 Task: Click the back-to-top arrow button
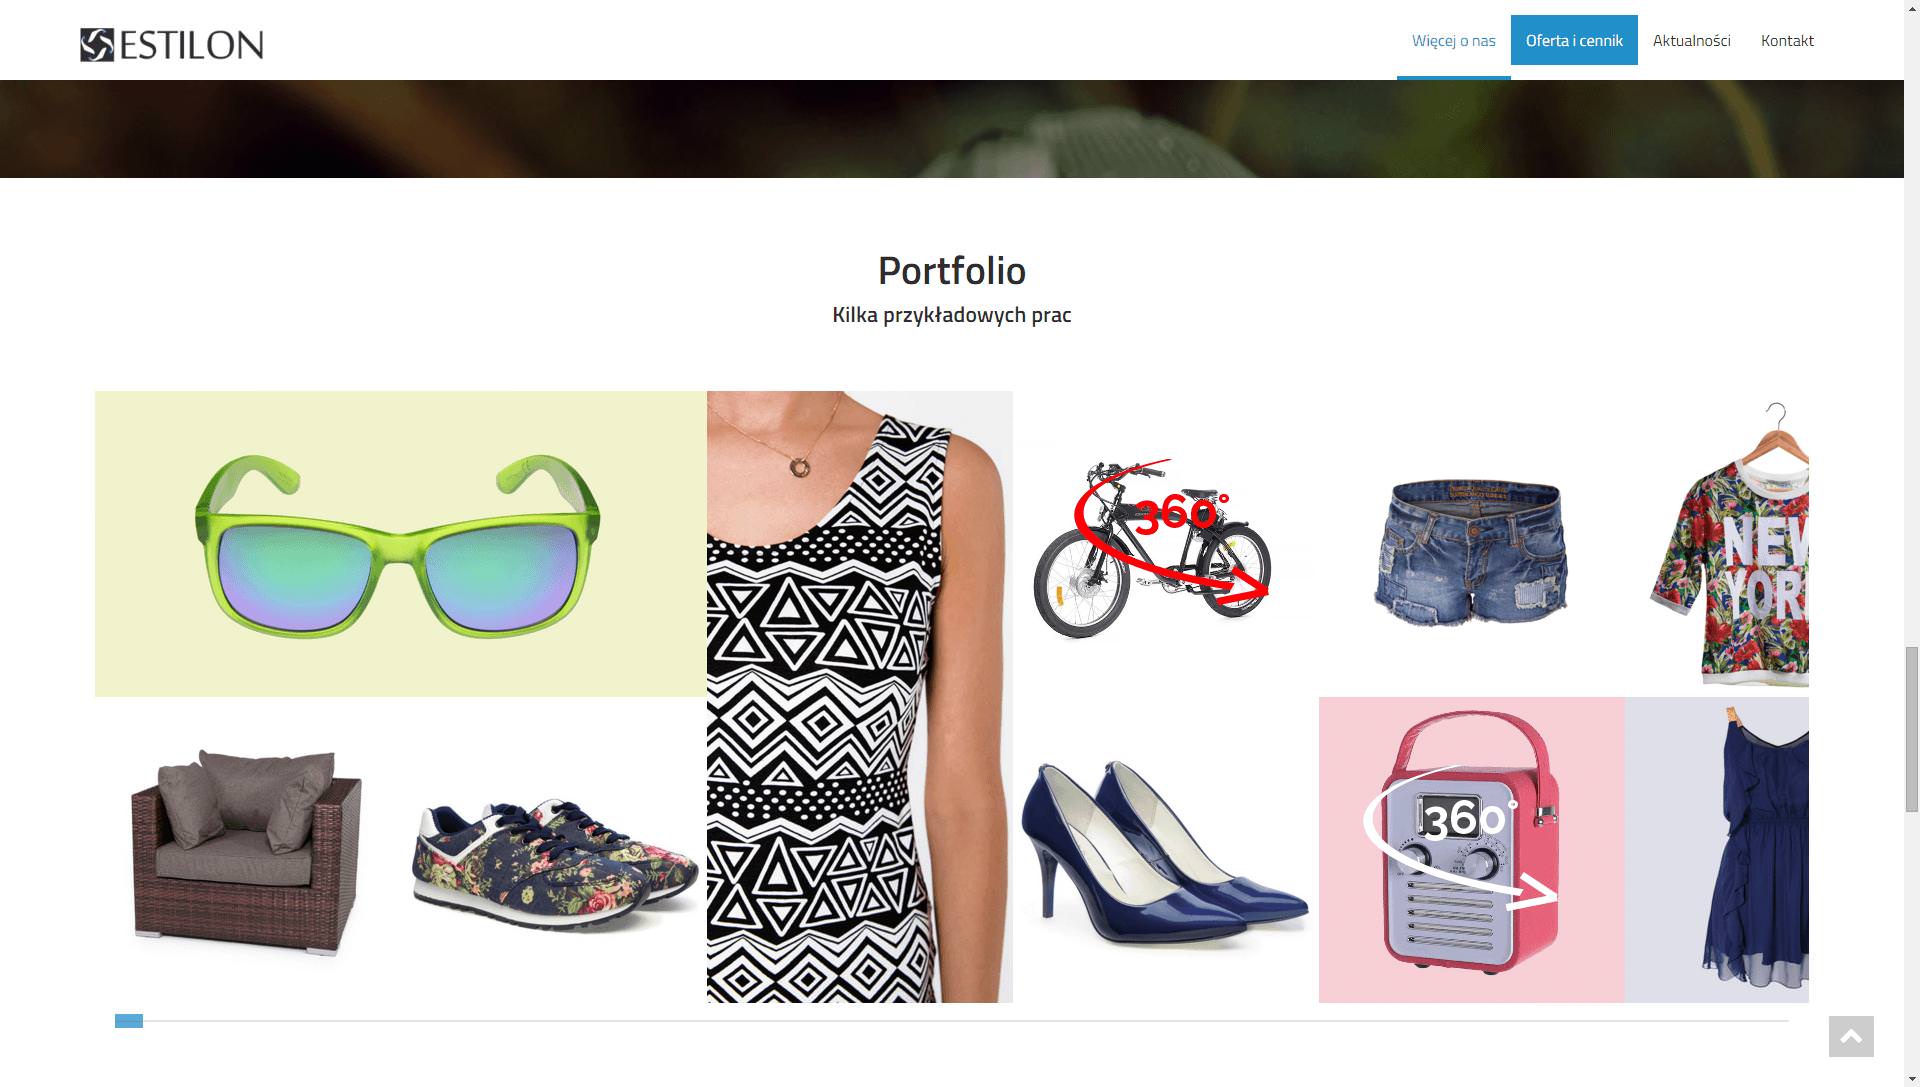[1851, 1036]
